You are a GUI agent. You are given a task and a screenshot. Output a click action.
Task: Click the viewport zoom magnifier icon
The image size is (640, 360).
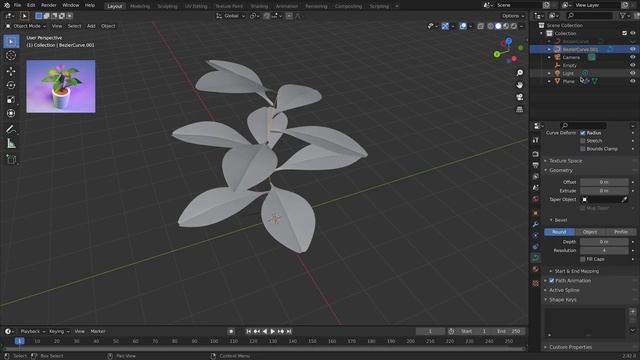[520, 73]
